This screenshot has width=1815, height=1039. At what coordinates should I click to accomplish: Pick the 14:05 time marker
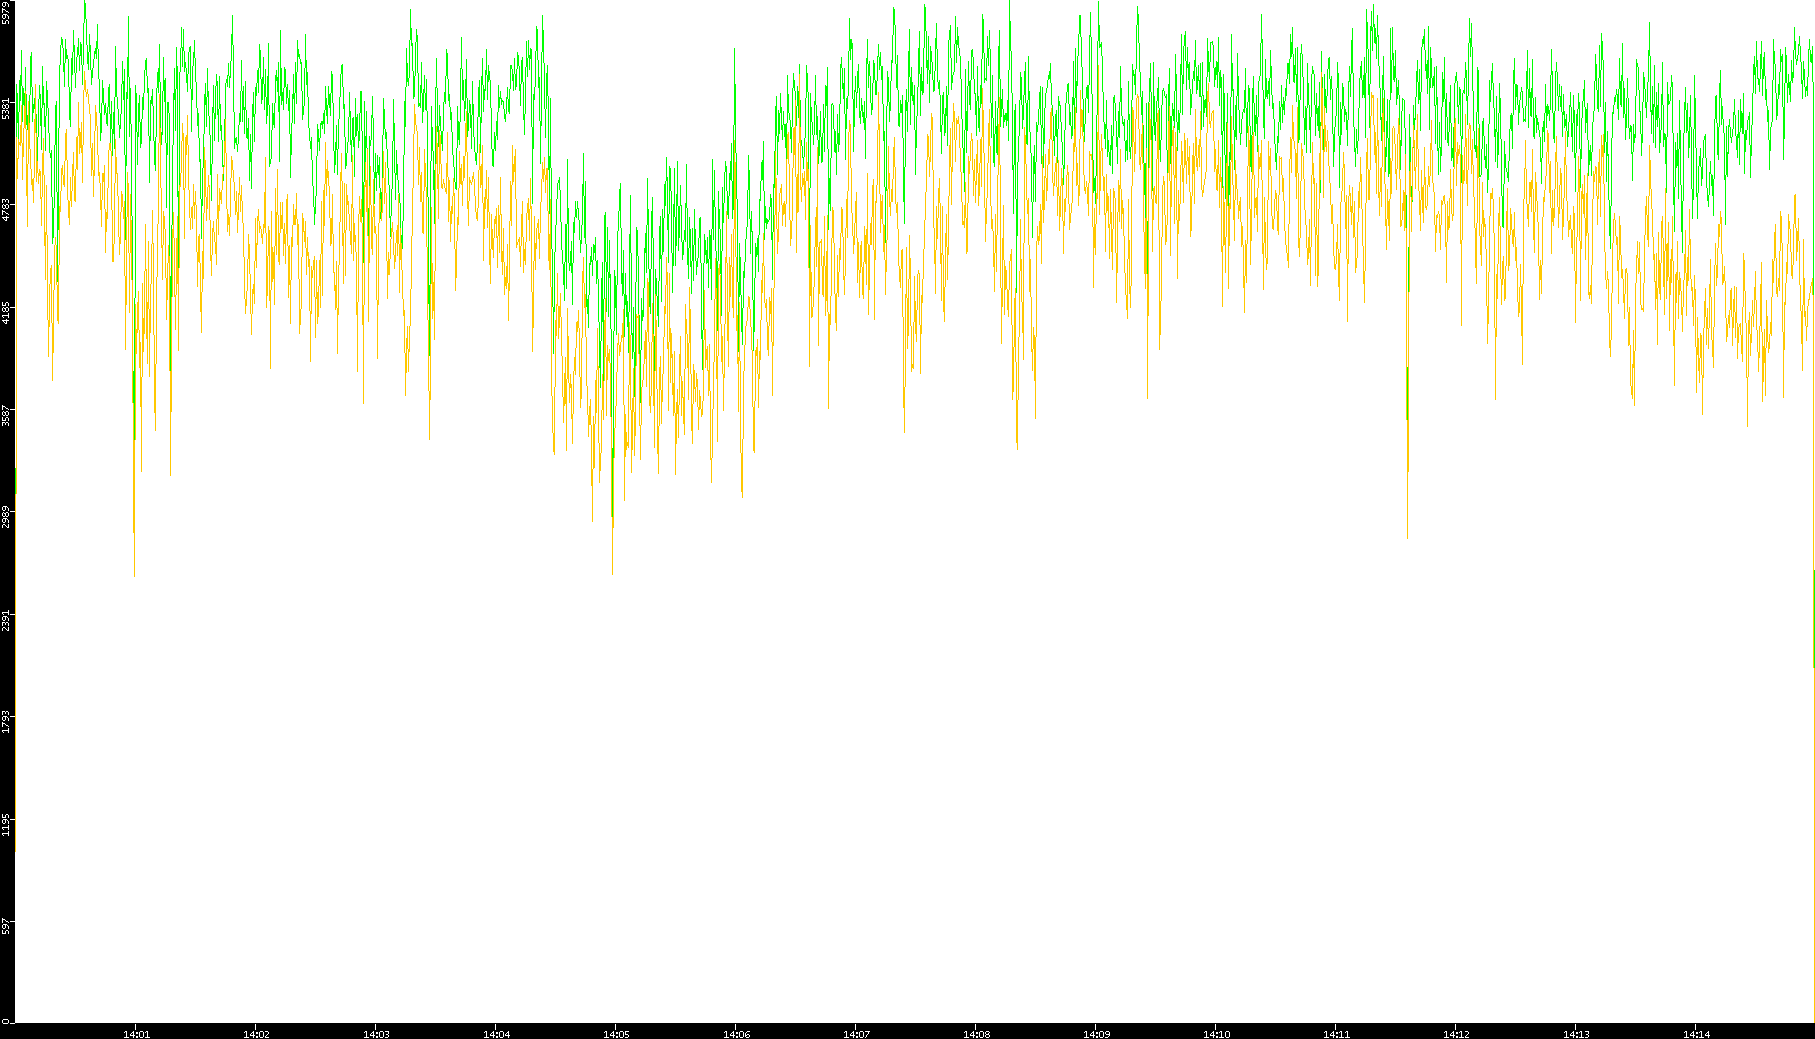click(x=616, y=1034)
